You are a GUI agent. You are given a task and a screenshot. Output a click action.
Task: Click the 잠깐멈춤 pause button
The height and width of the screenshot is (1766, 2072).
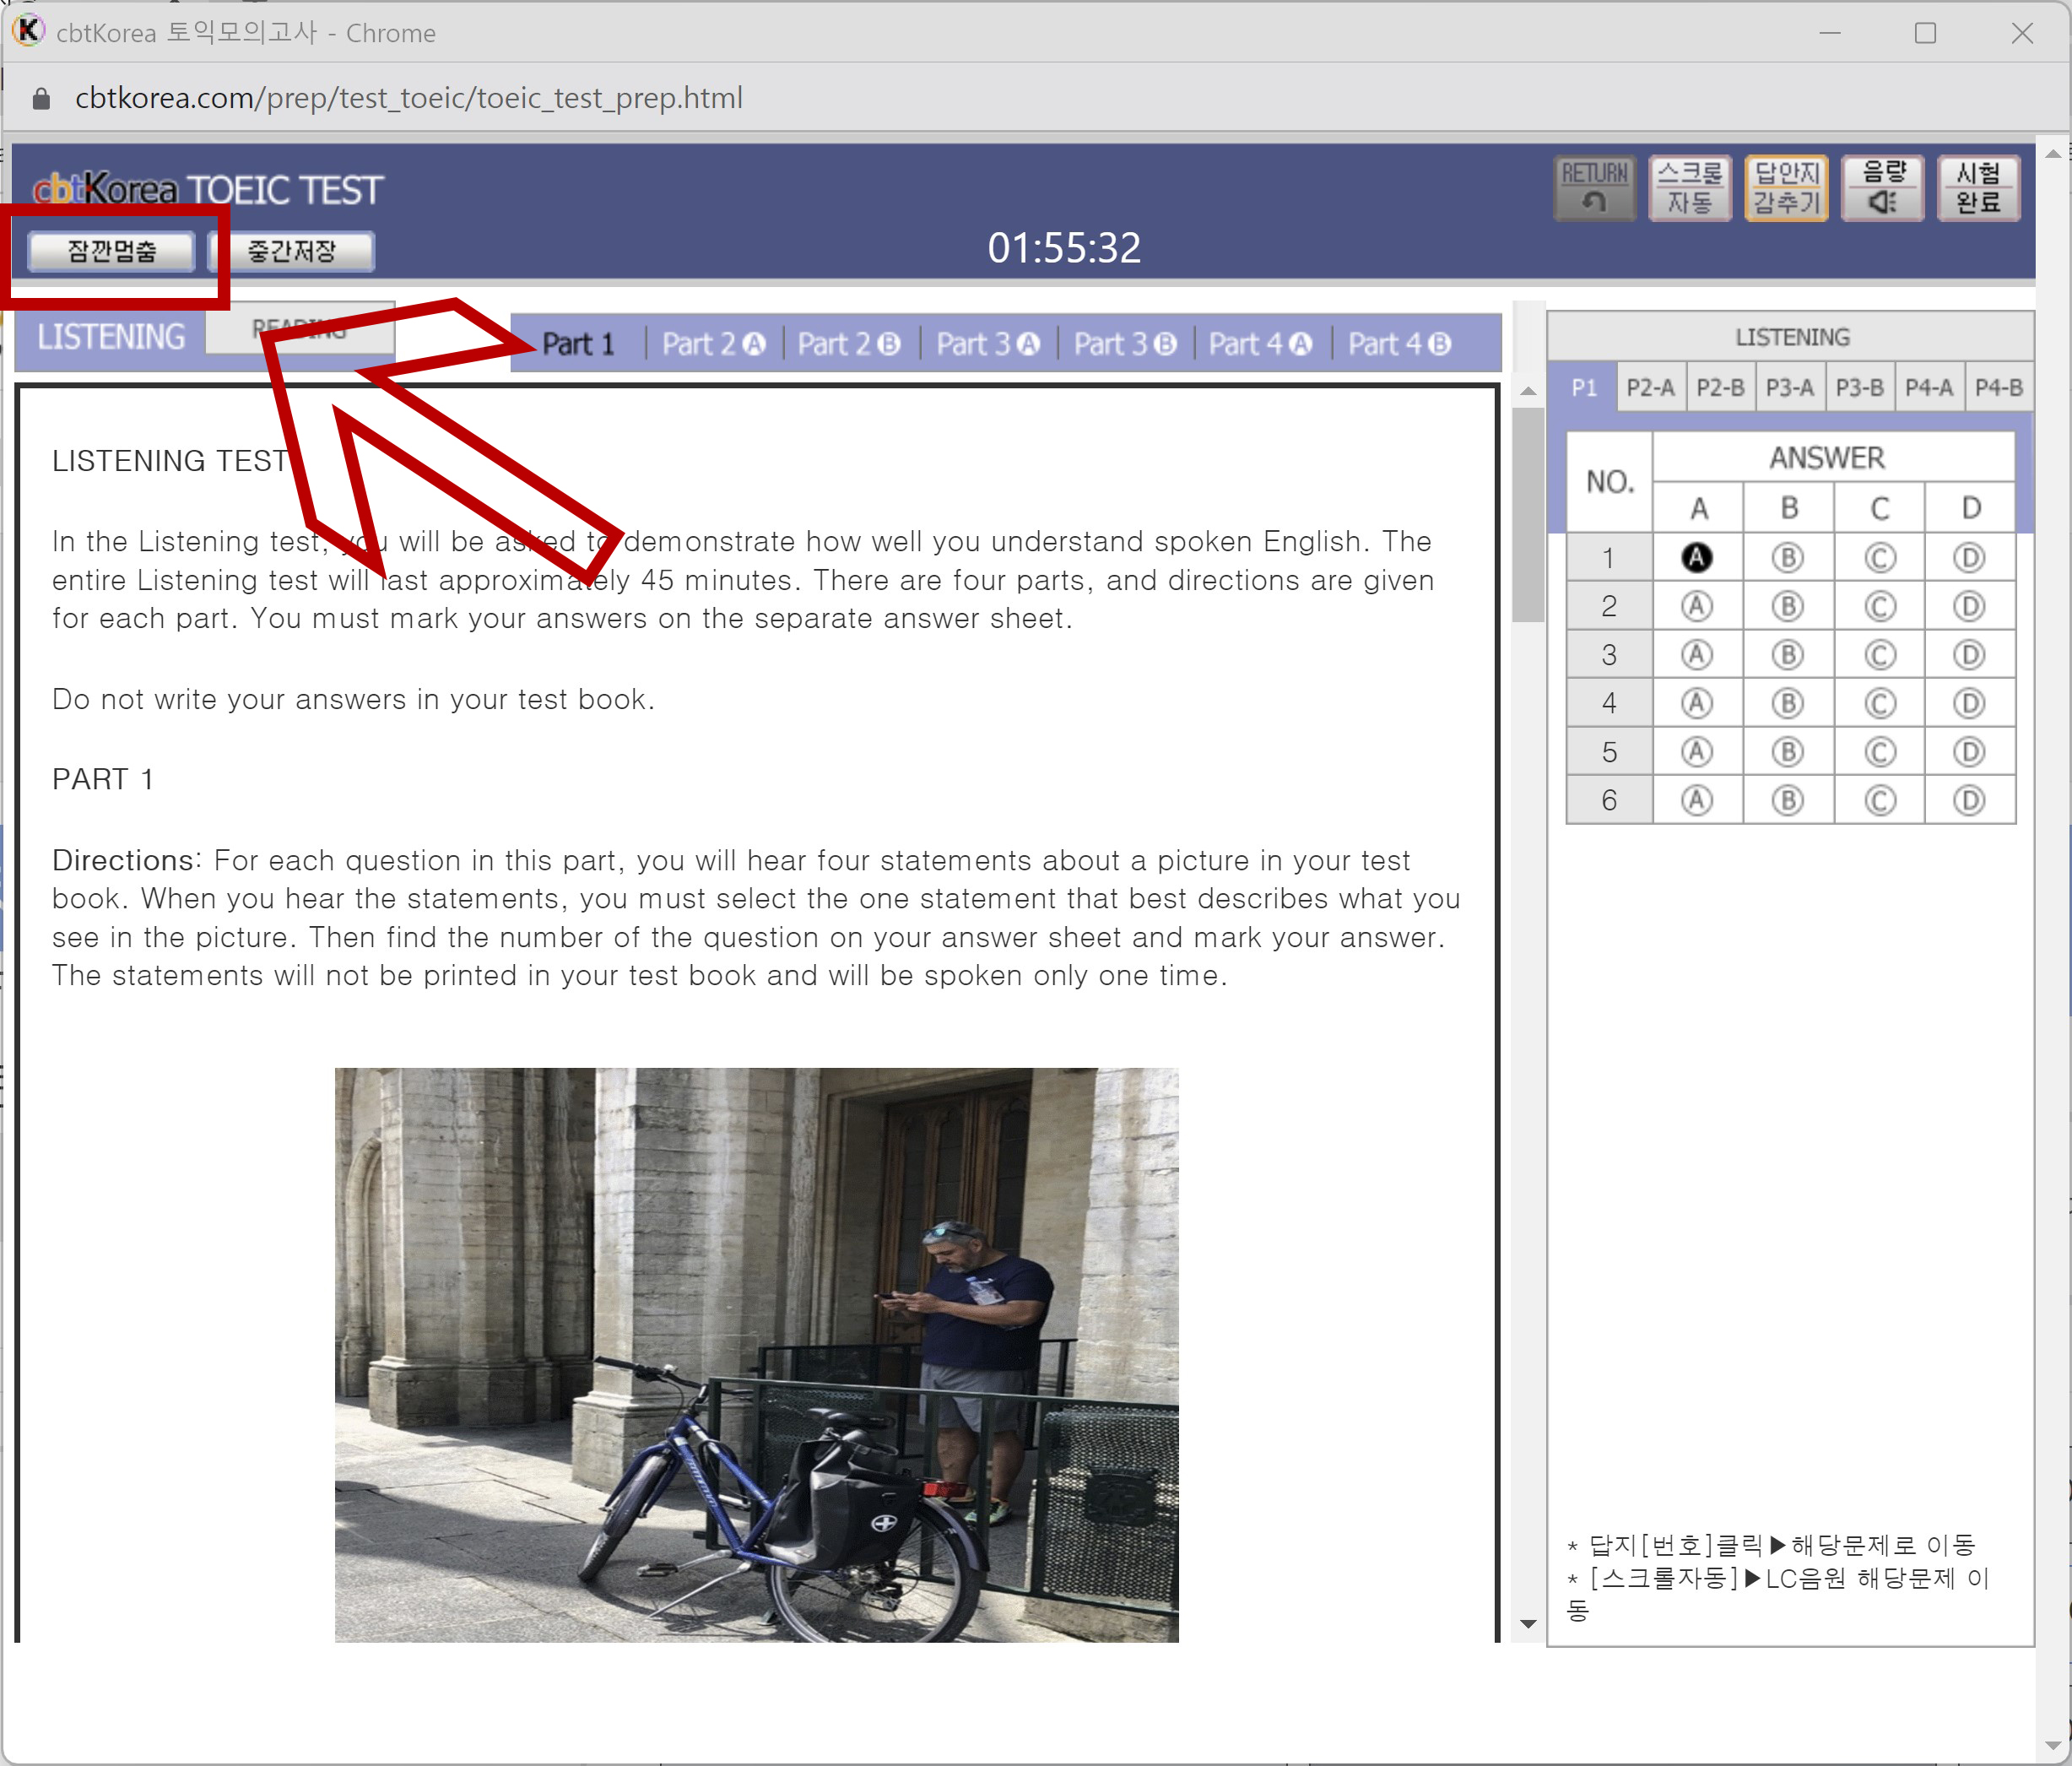tap(112, 251)
